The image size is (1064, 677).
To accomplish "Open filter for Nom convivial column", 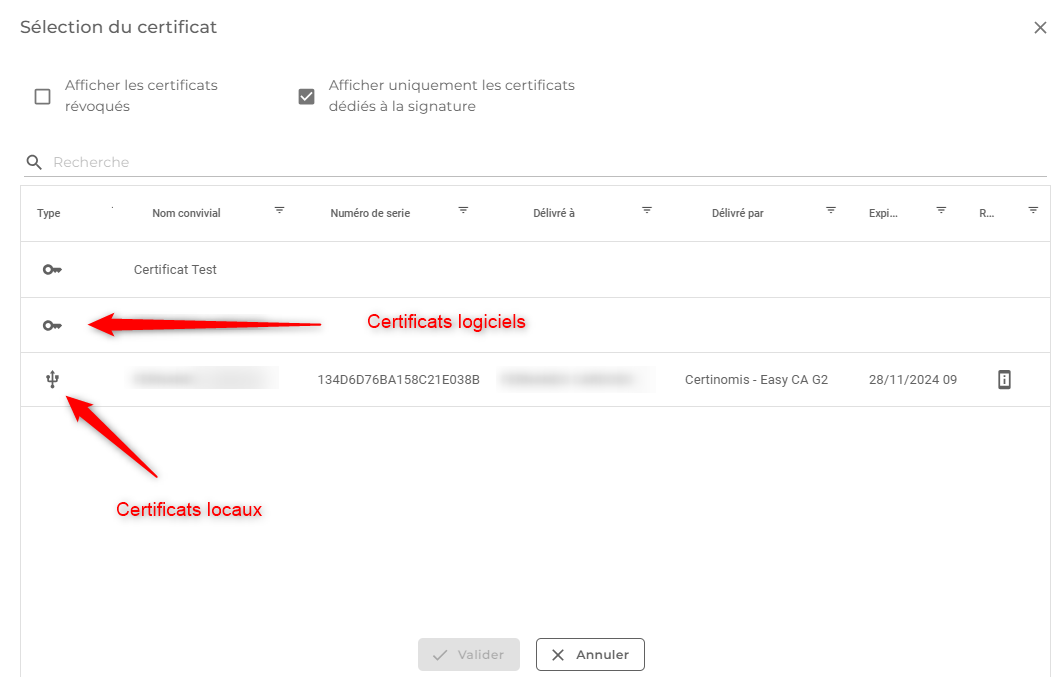I will [x=279, y=210].
